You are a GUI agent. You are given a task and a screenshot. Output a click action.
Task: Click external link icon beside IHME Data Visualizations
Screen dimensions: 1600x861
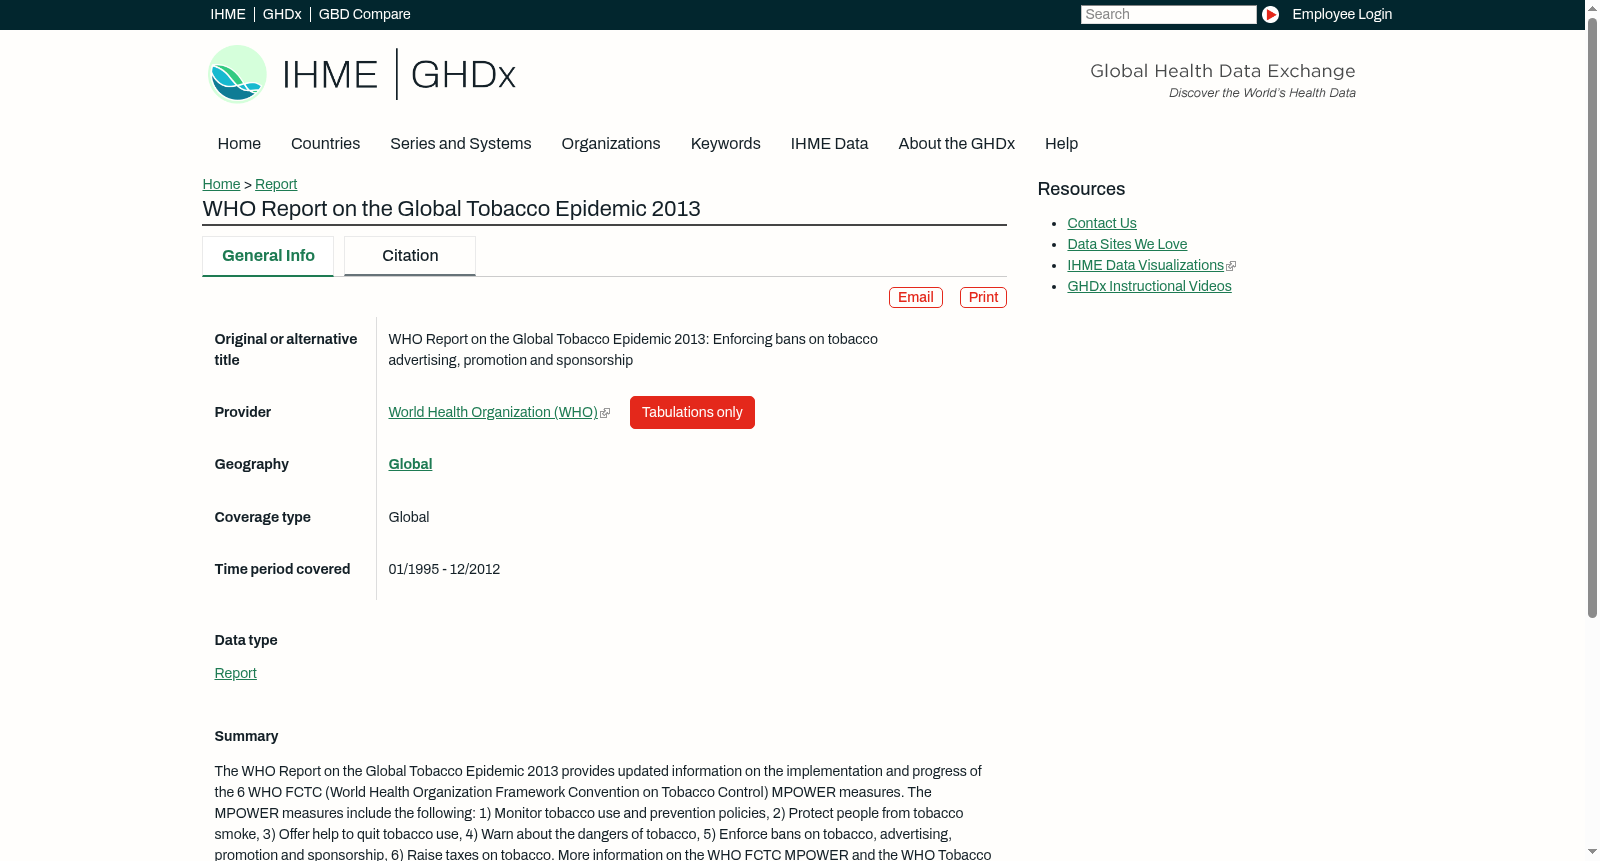(x=1231, y=266)
